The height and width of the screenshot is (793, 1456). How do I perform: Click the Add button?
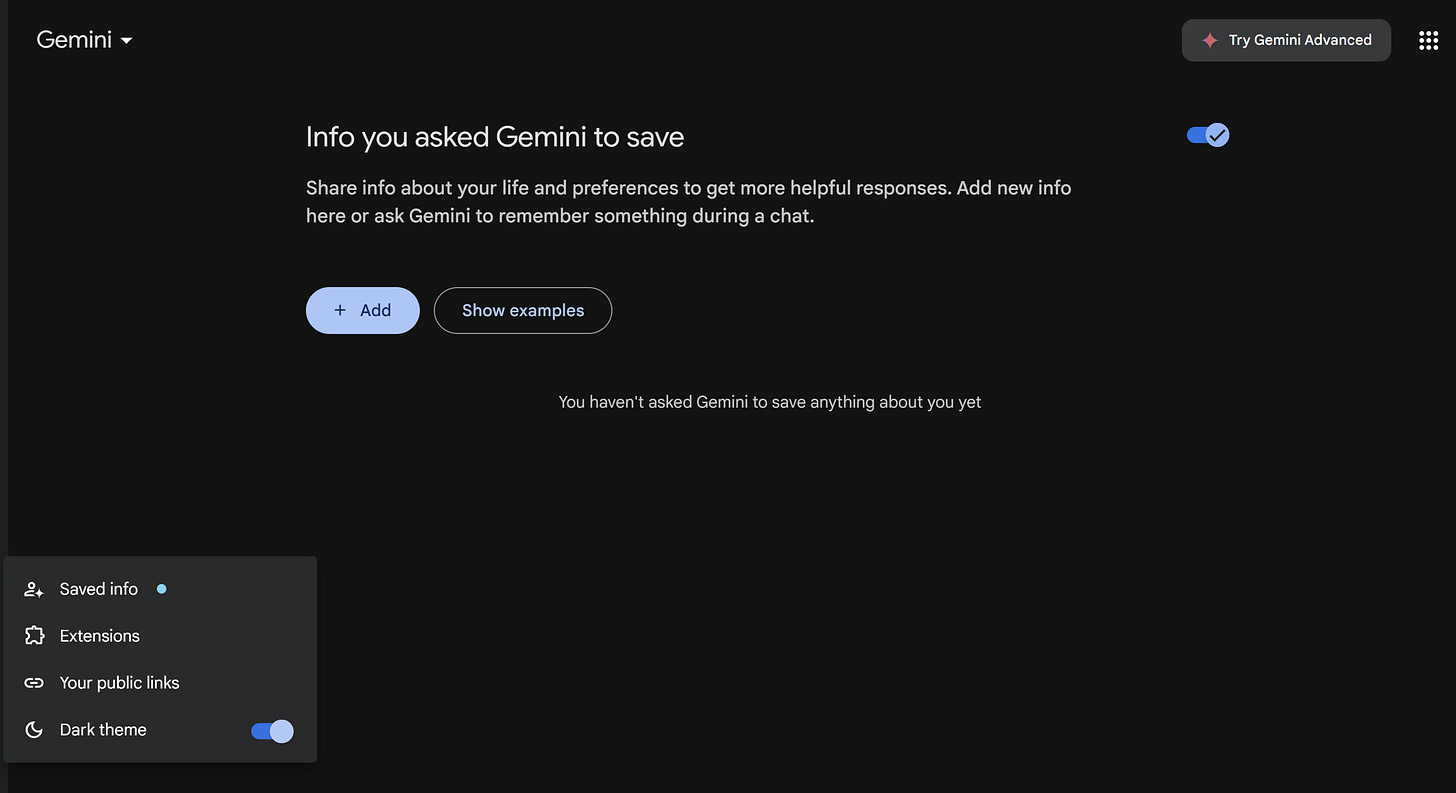(x=362, y=310)
